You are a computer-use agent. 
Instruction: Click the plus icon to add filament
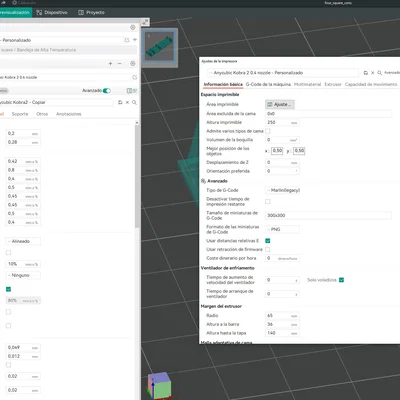coord(110,63)
